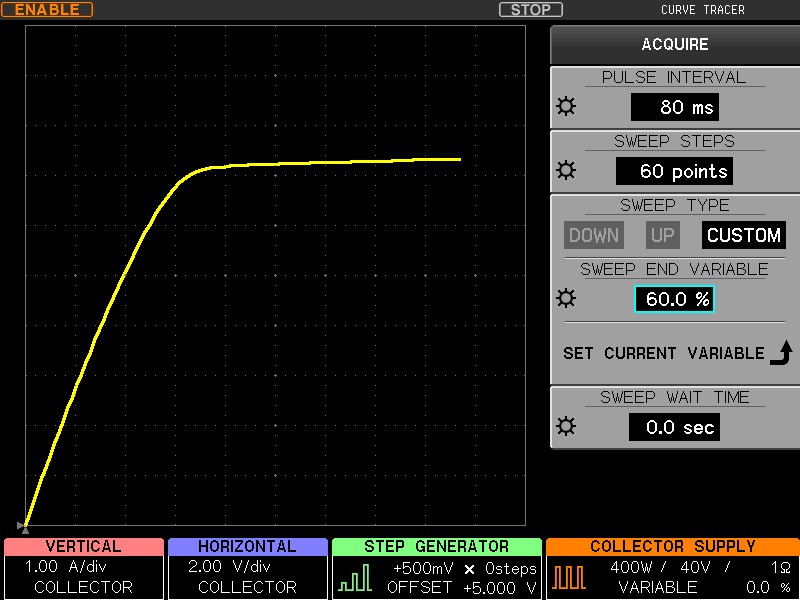Select the 60.0 % sweep end variable field
The image size is (800, 600).
pos(674,299)
